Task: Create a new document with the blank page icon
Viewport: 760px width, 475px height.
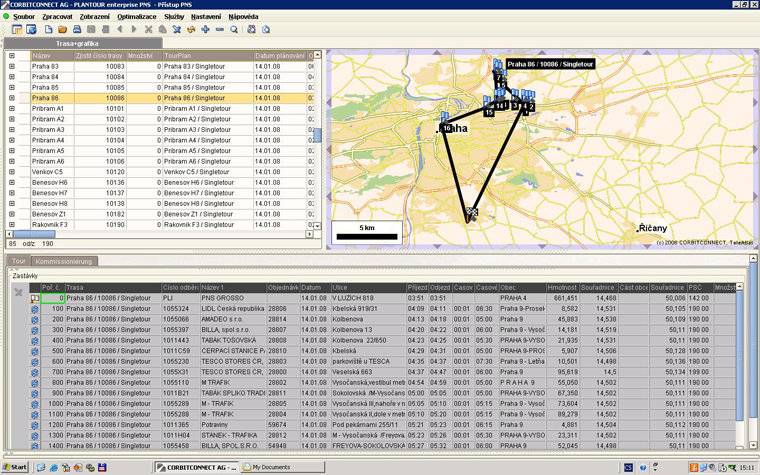Action: 48,30
